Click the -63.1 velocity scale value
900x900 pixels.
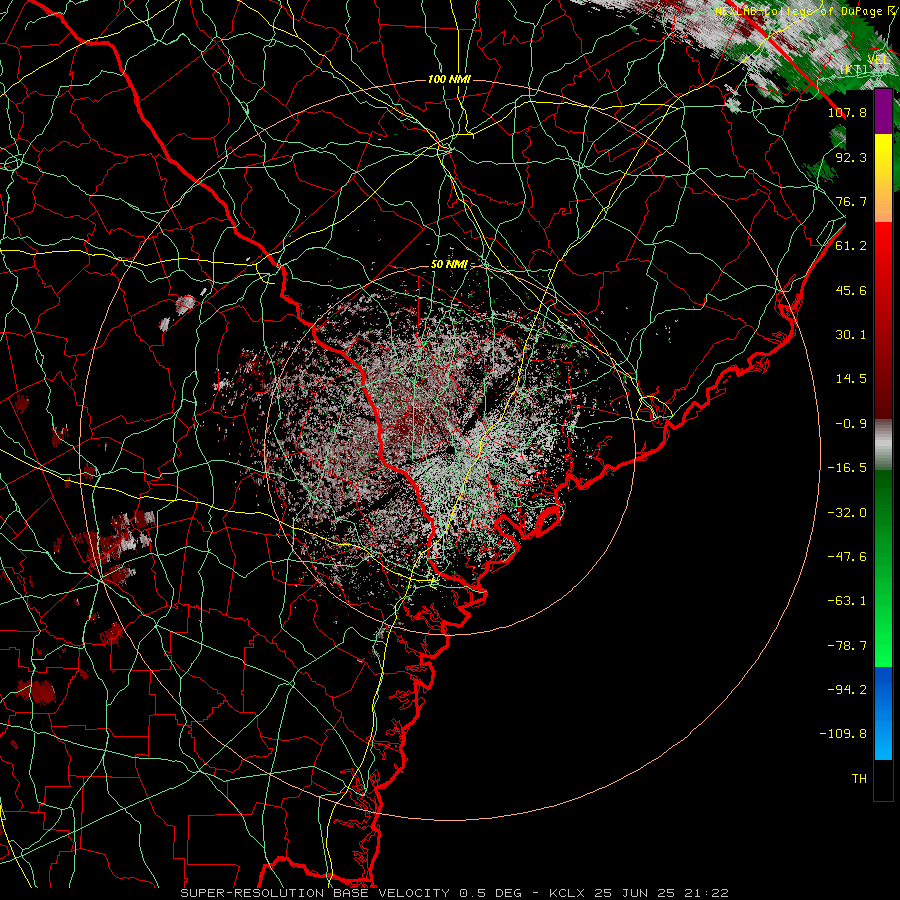click(x=847, y=601)
